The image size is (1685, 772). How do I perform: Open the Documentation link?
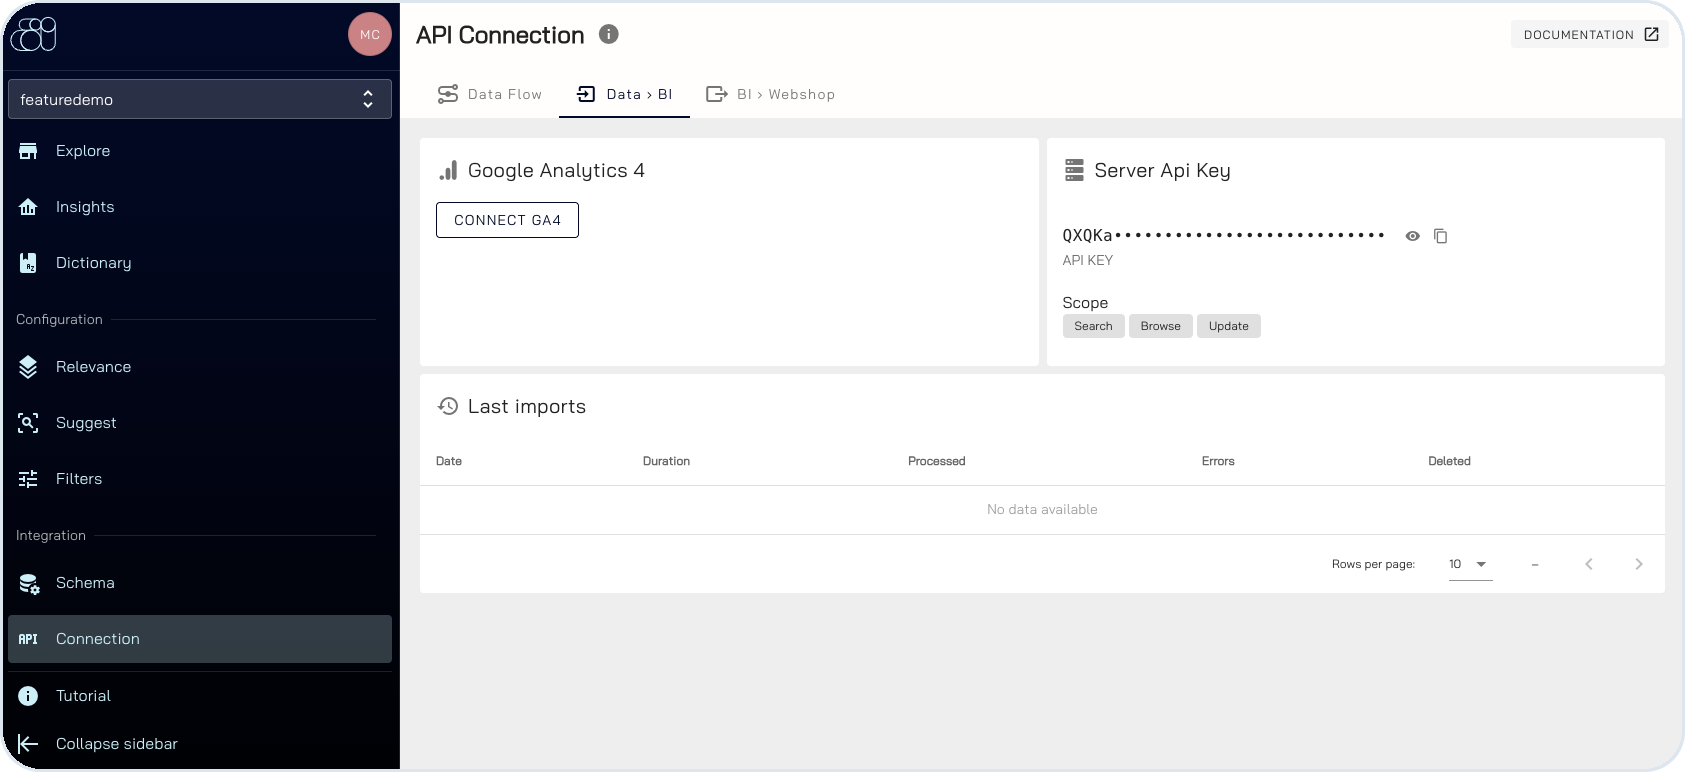(1590, 34)
